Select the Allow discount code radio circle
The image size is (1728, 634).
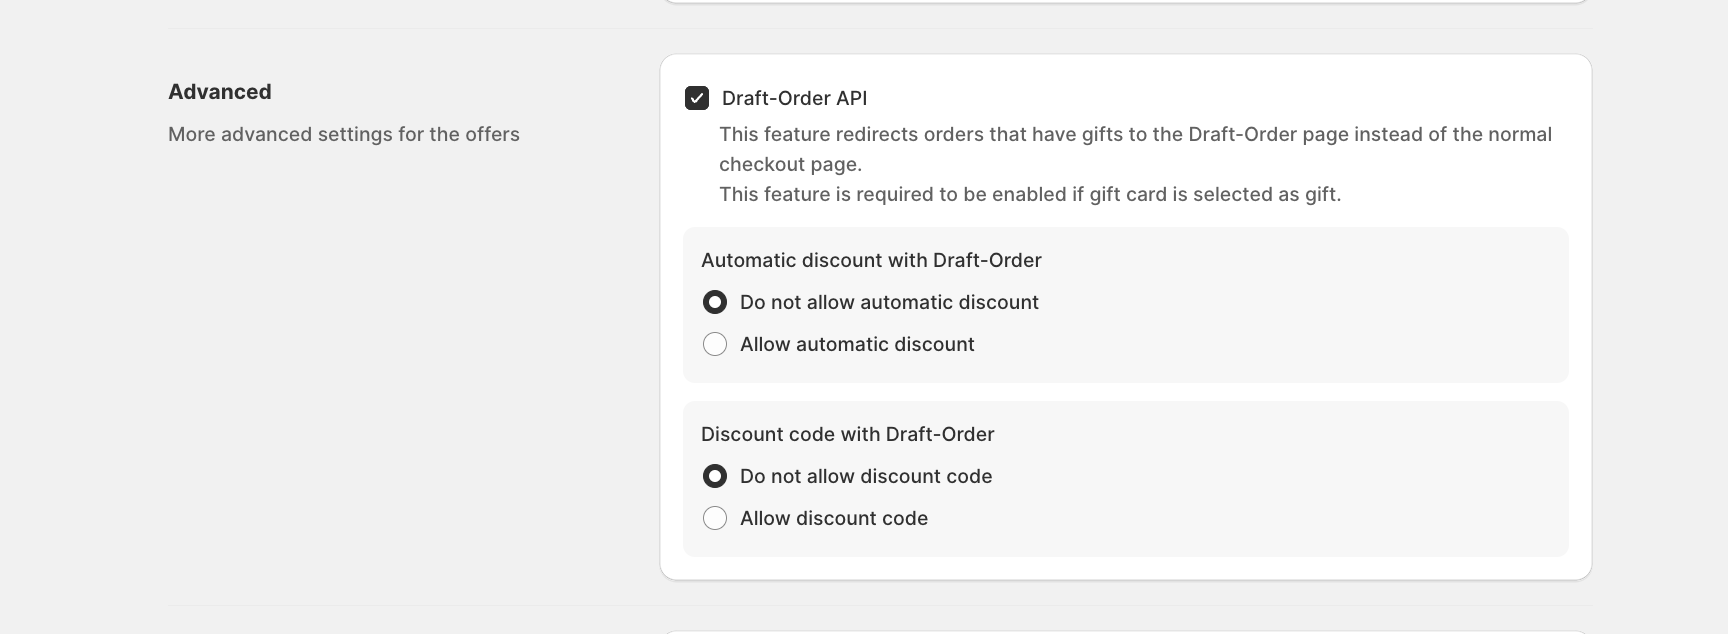click(715, 518)
